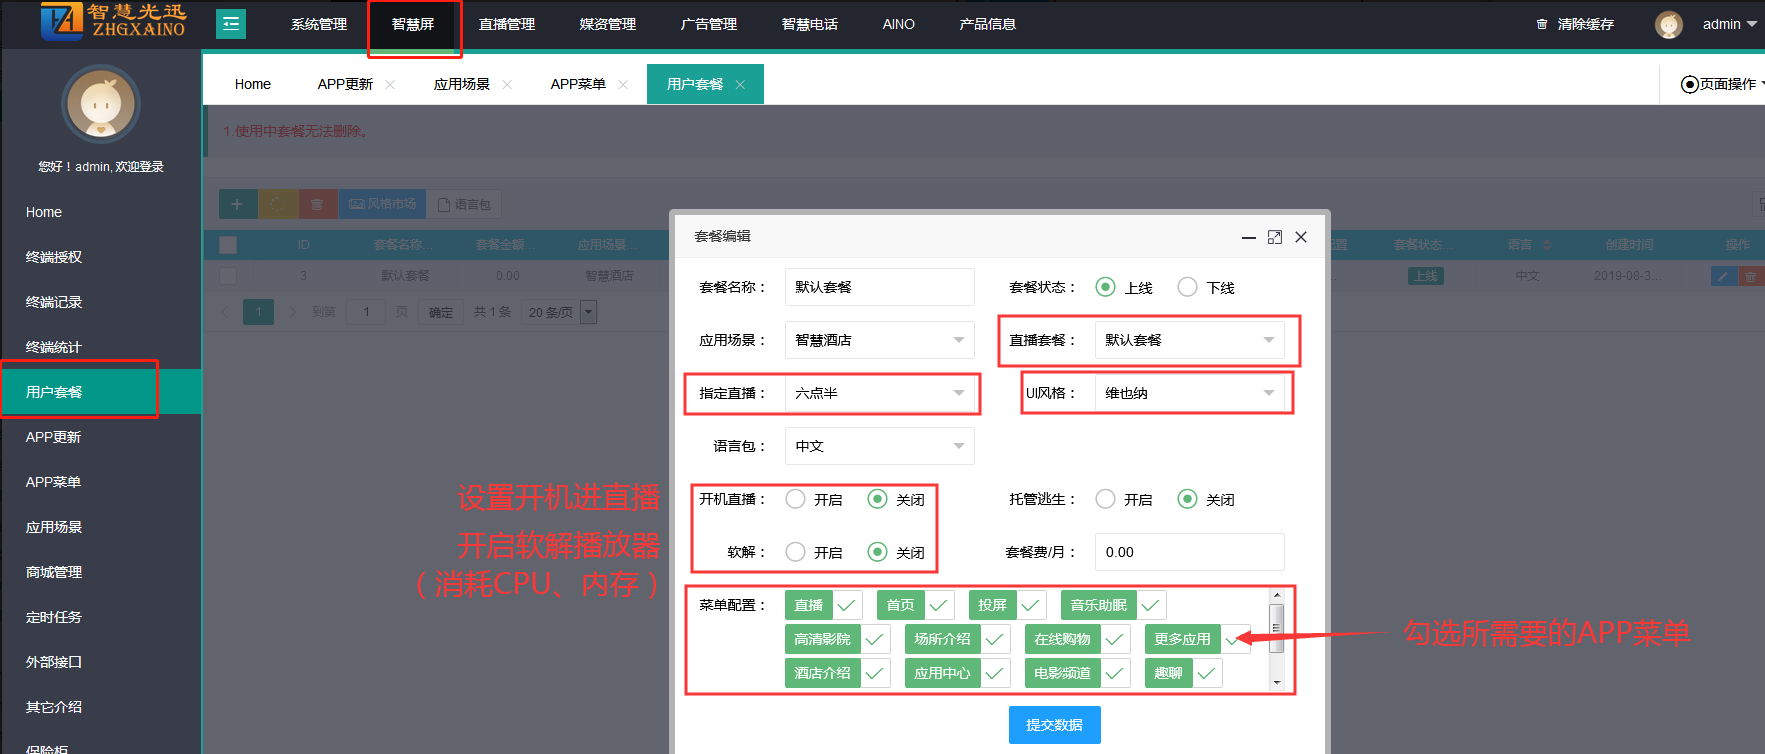1765x754 pixels.
Task: Click the green add package button
Action: pyautogui.click(x=238, y=204)
